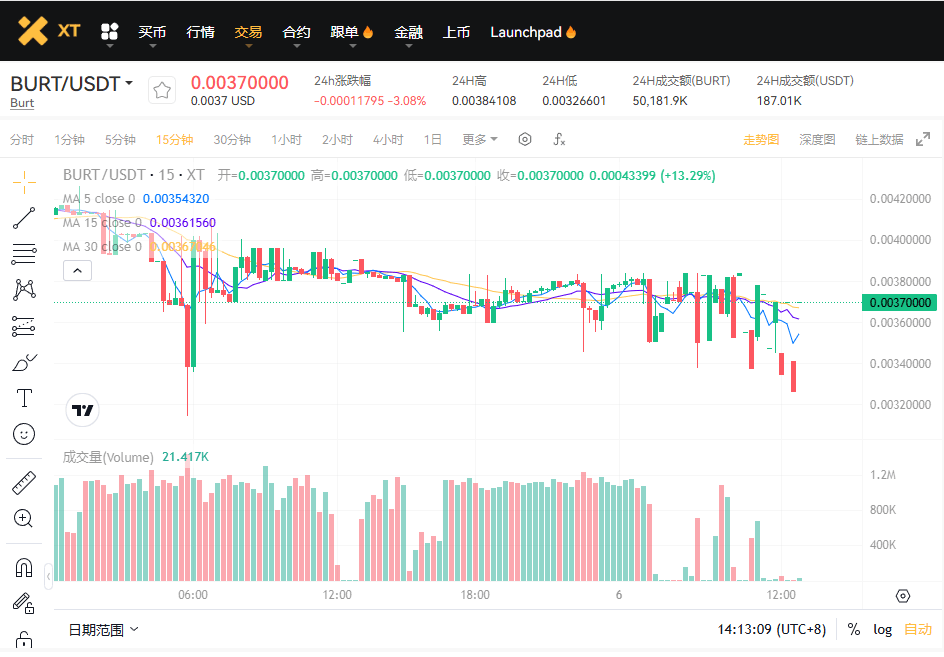Screen dimensions: 944x657
Task: Collapse the indicator legend chevron
Action: tap(77, 270)
